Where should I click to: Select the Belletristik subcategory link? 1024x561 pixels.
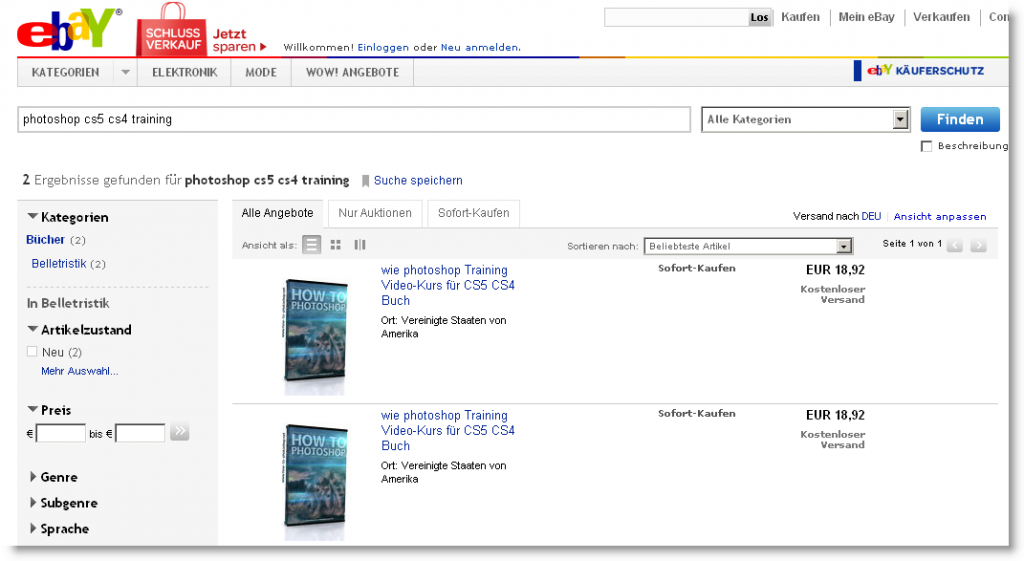(x=59, y=264)
